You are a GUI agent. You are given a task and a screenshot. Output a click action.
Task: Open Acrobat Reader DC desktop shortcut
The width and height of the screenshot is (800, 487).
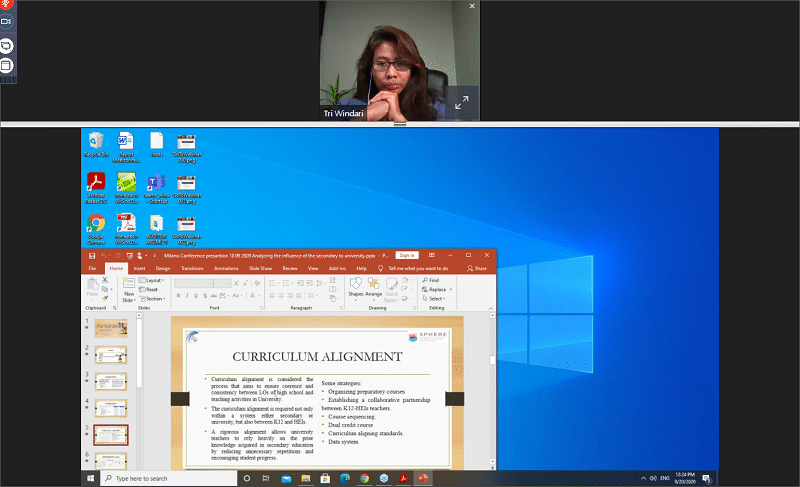96,184
